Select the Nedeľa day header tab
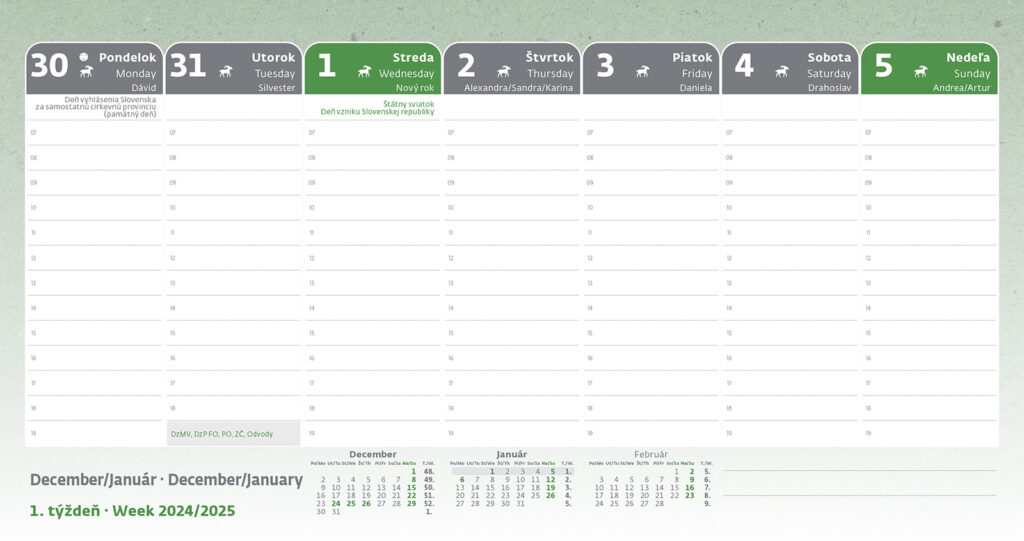Screen dimensions: 1024x541 929,68
